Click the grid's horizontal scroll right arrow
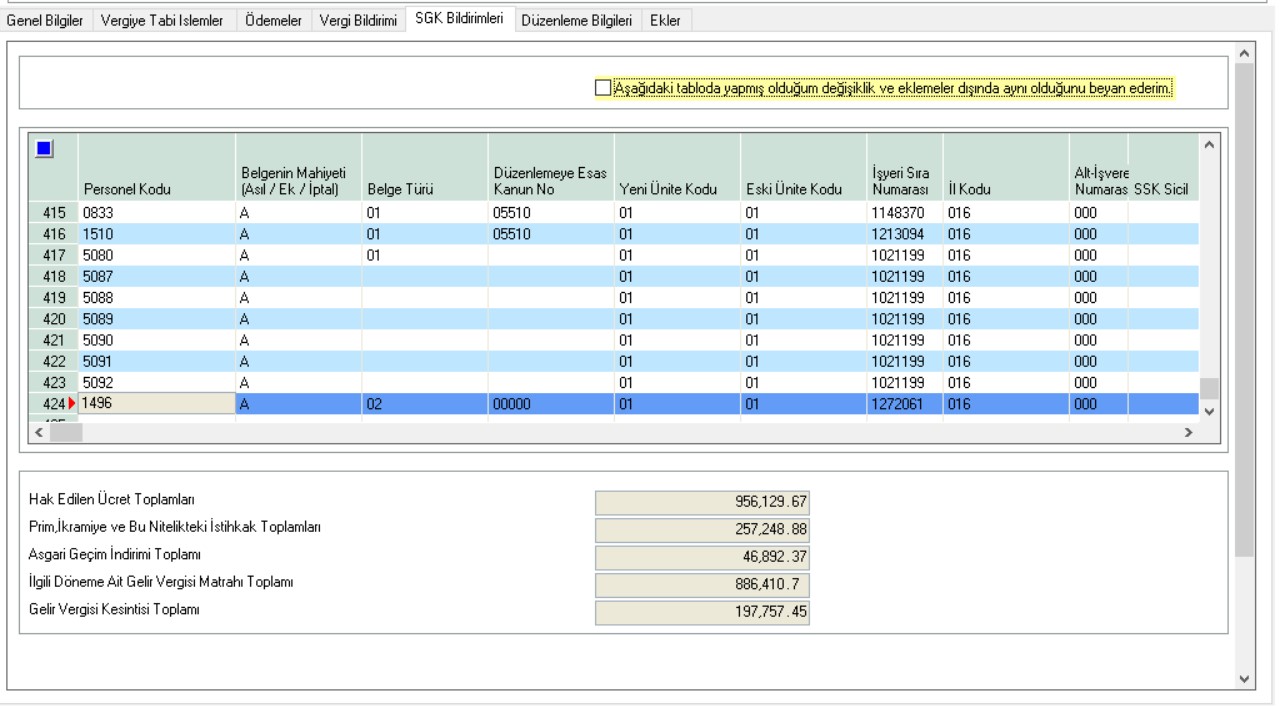This screenshot has height=708, width=1284. click(1188, 433)
